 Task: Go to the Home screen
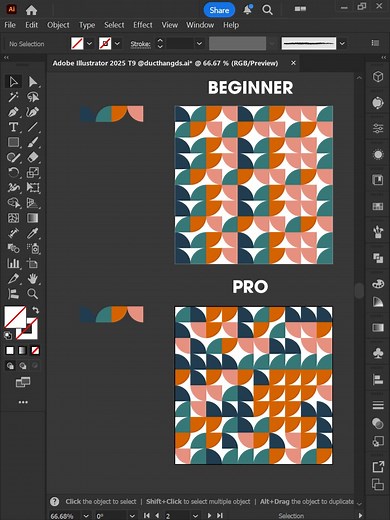31,10
